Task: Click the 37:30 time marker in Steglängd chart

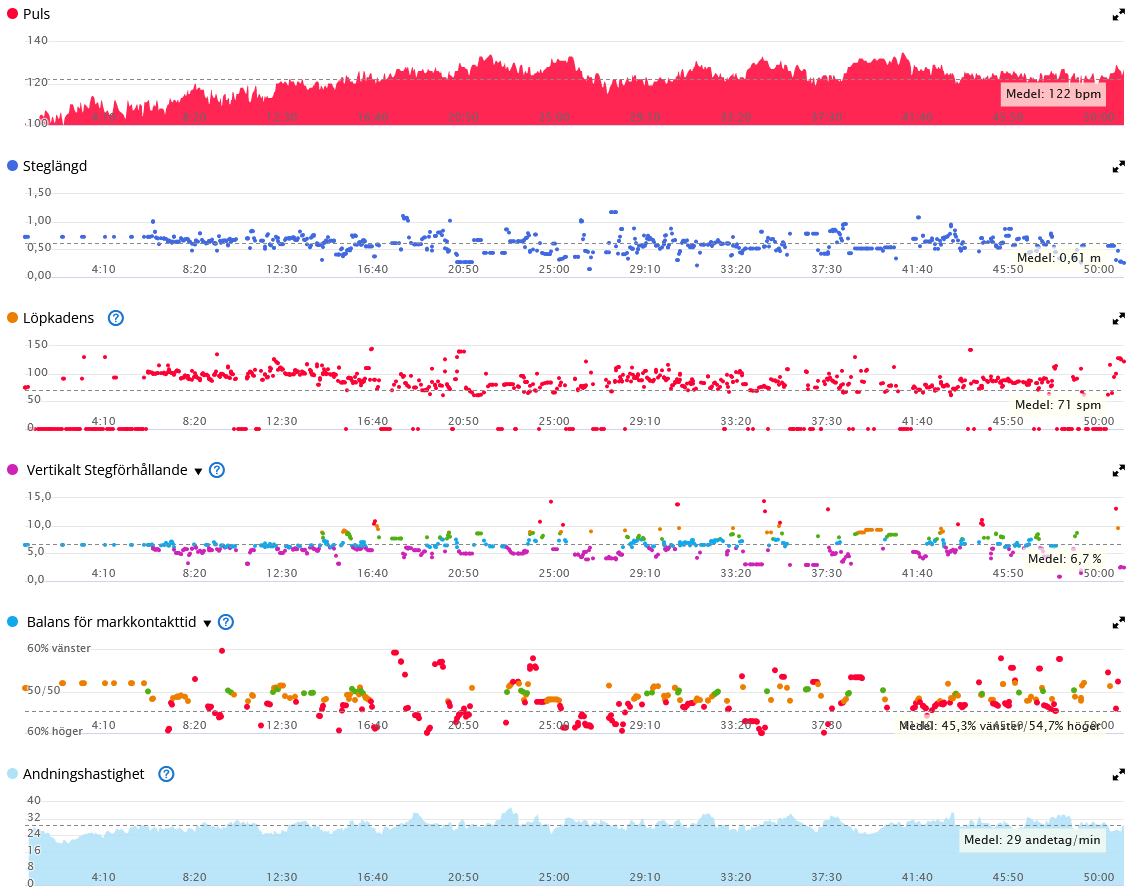Action: pos(827,269)
